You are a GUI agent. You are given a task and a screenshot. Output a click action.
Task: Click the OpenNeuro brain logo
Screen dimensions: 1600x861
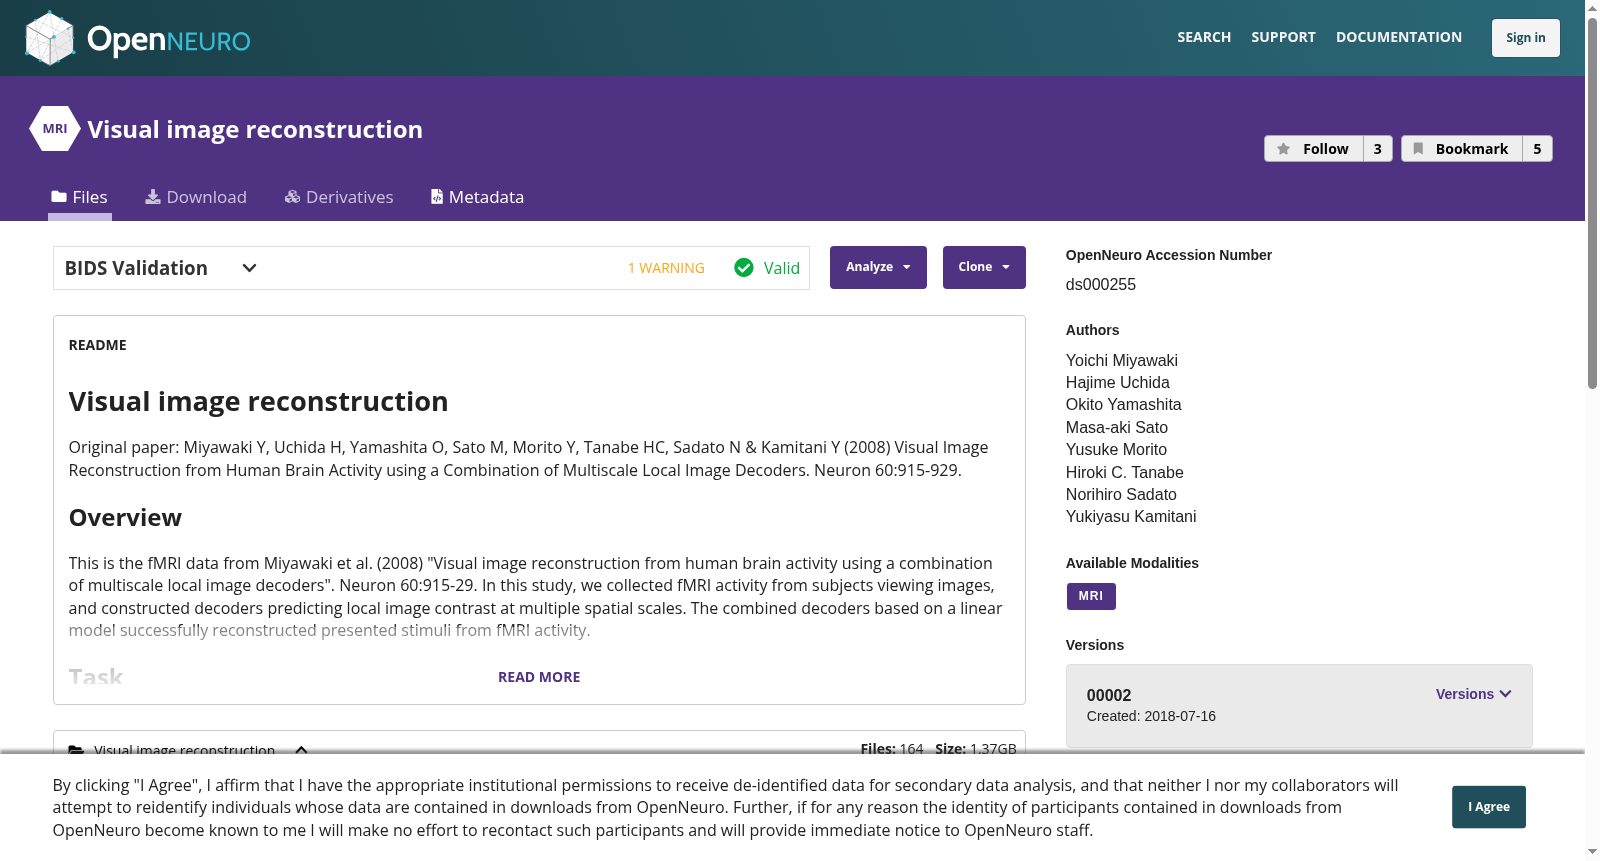(50, 38)
